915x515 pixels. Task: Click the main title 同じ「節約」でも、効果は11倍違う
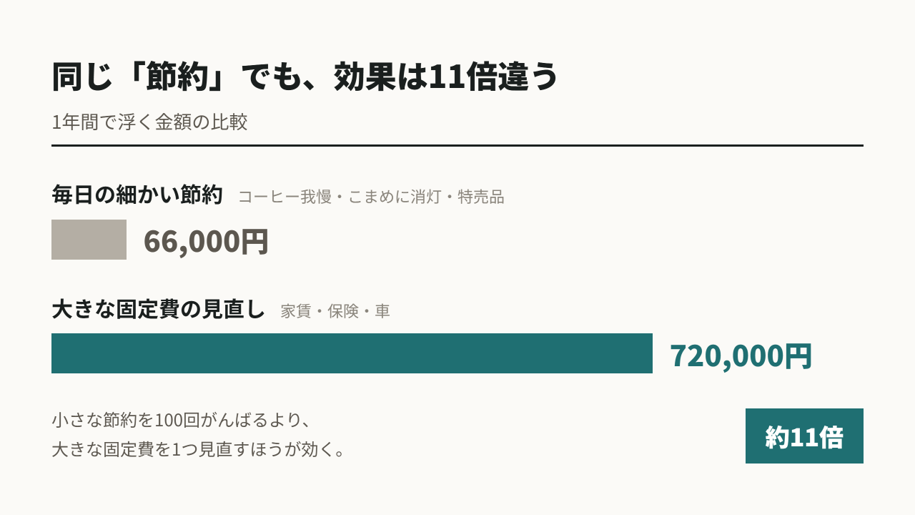(305, 77)
